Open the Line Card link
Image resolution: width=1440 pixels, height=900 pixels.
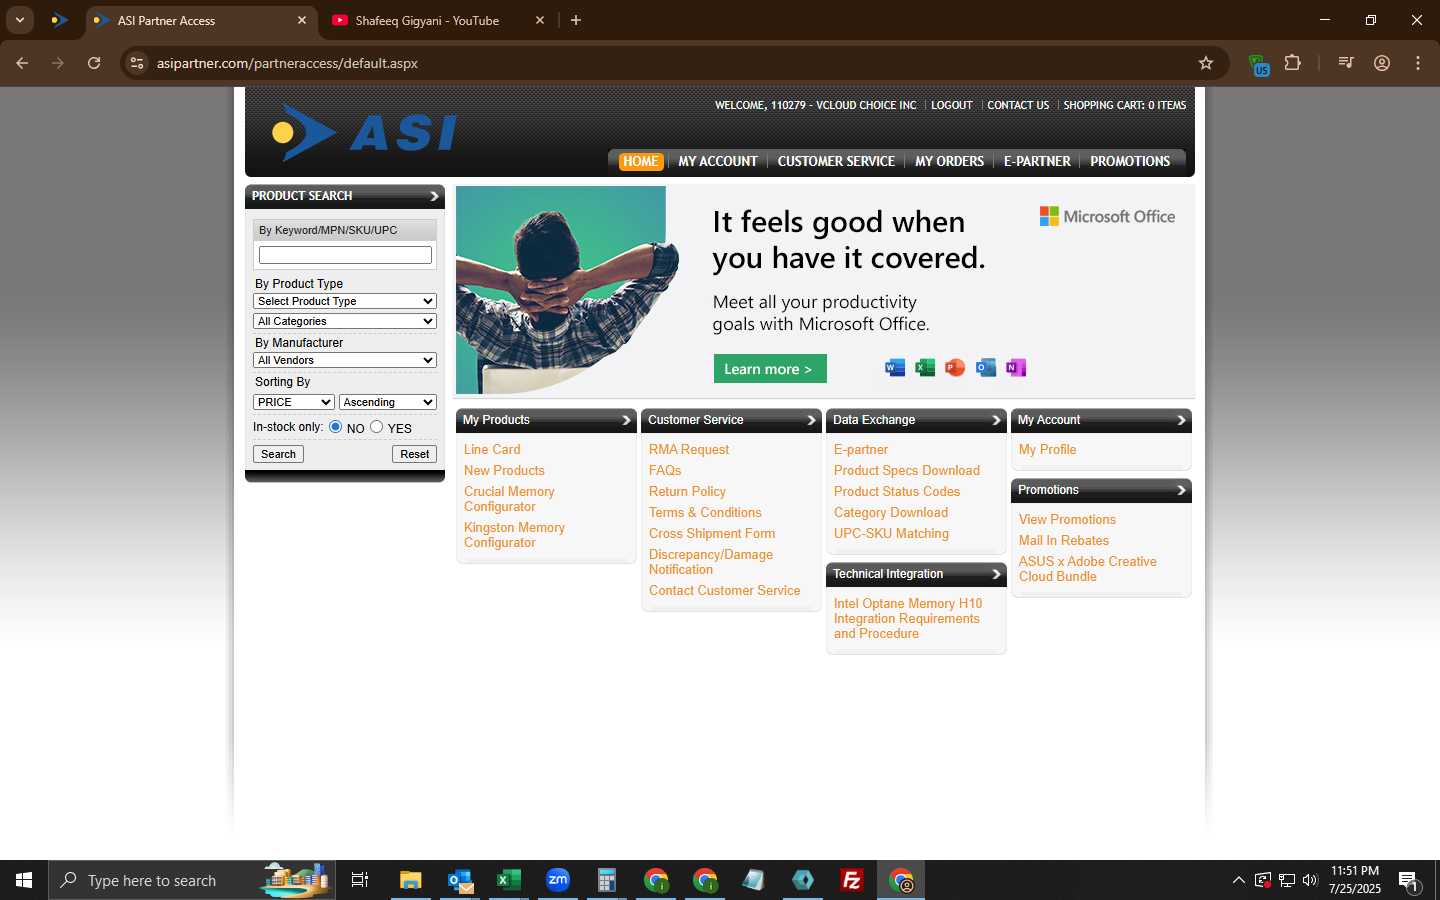[492, 450]
